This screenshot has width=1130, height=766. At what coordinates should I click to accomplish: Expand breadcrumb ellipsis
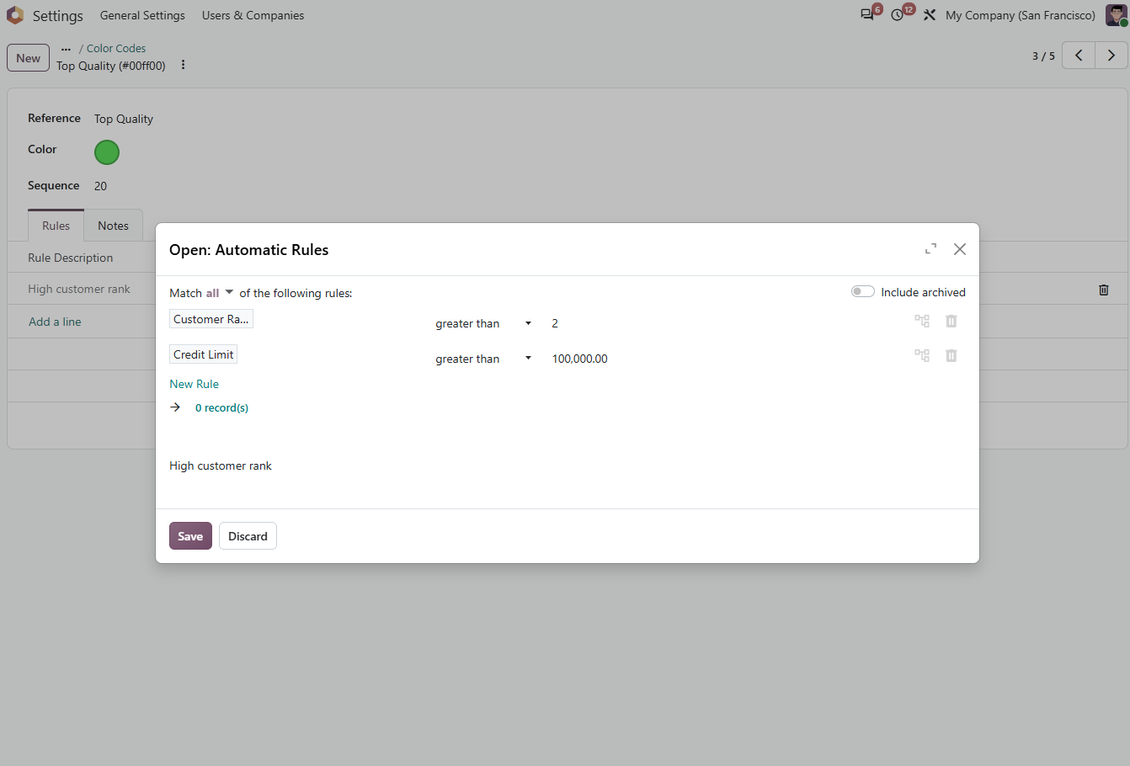coord(66,49)
